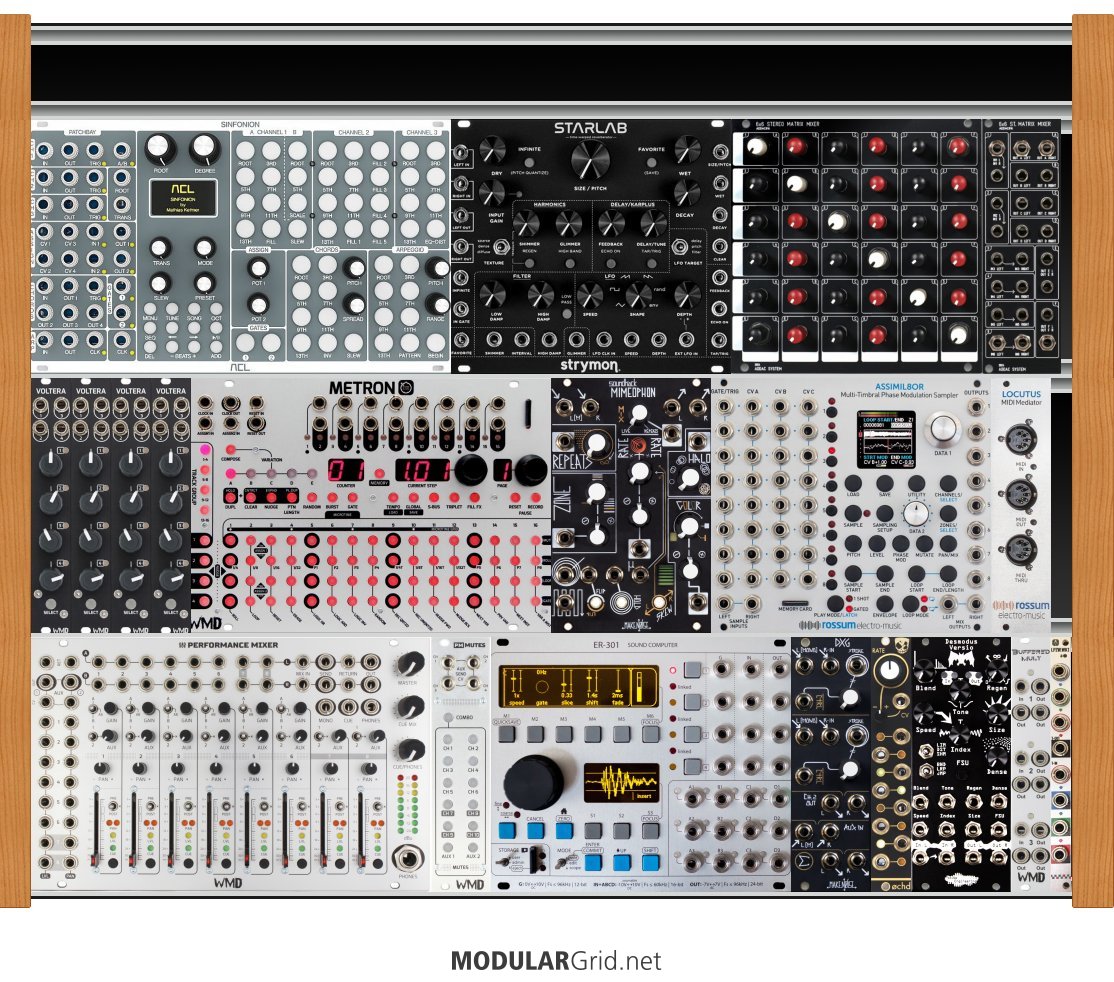Adjust the Sinfonion DEGREE knob
The image size is (1114, 982).
(x=205, y=149)
